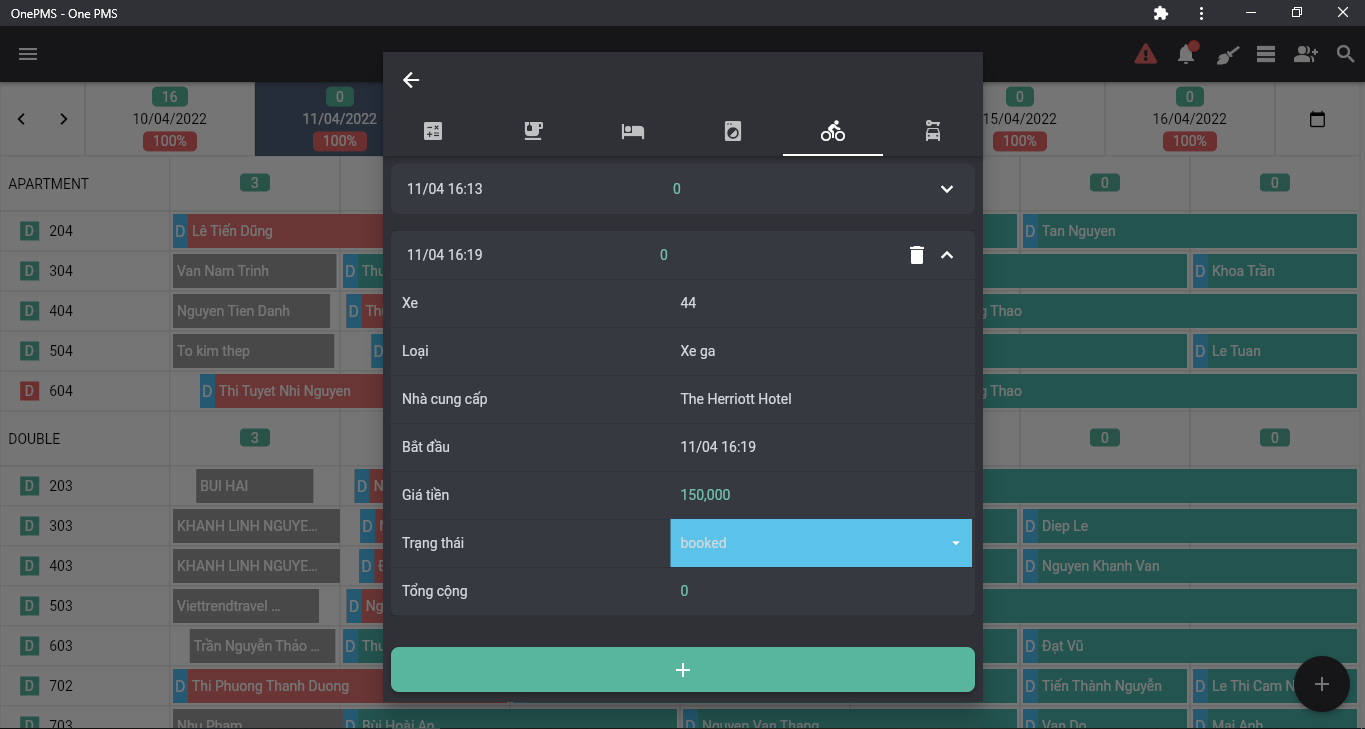Open the hamburger navigation menu
1365x729 pixels.
[x=28, y=54]
